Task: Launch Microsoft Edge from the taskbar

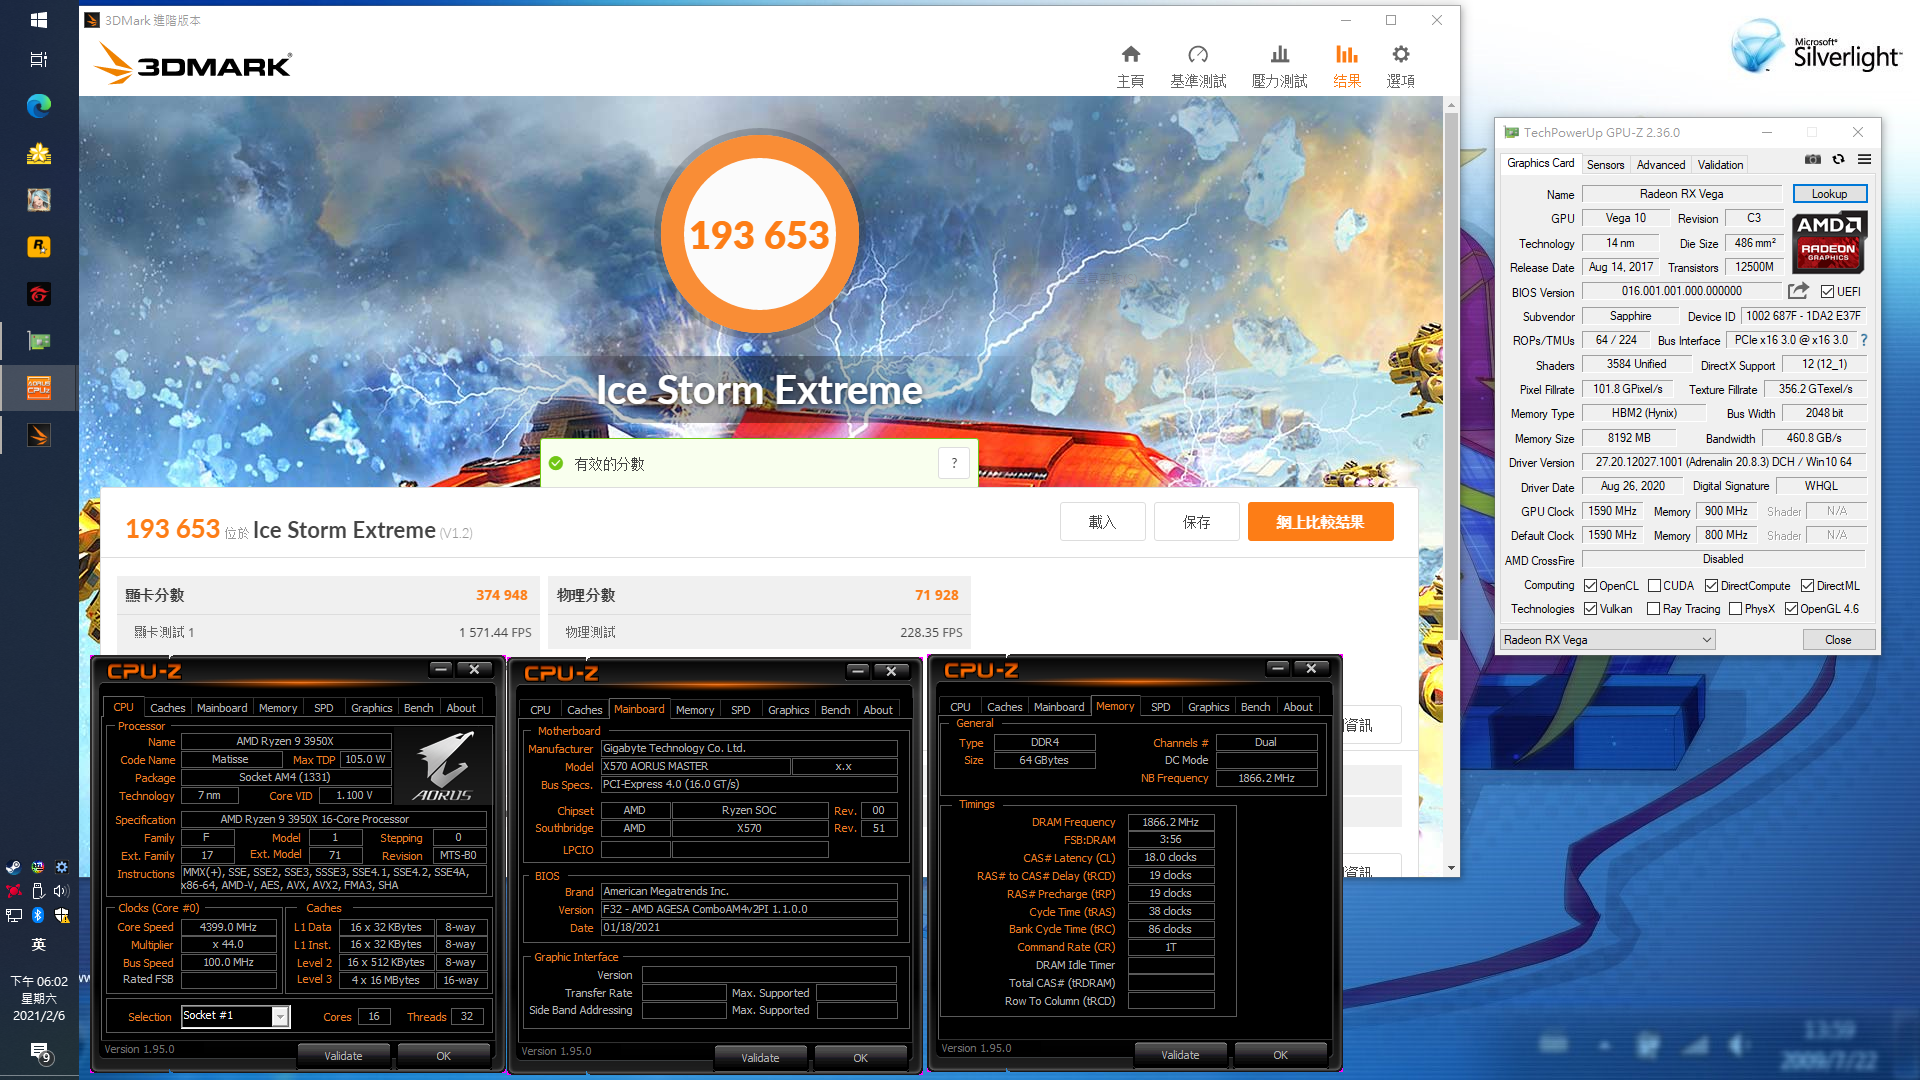Action: [x=39, y=106]
